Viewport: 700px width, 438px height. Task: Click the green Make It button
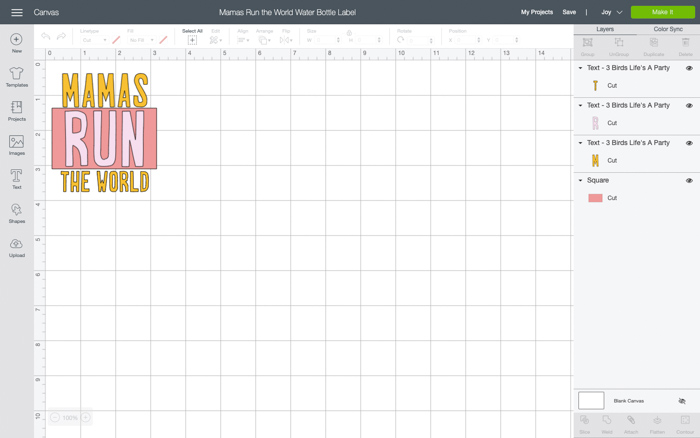tap(662, 13)
